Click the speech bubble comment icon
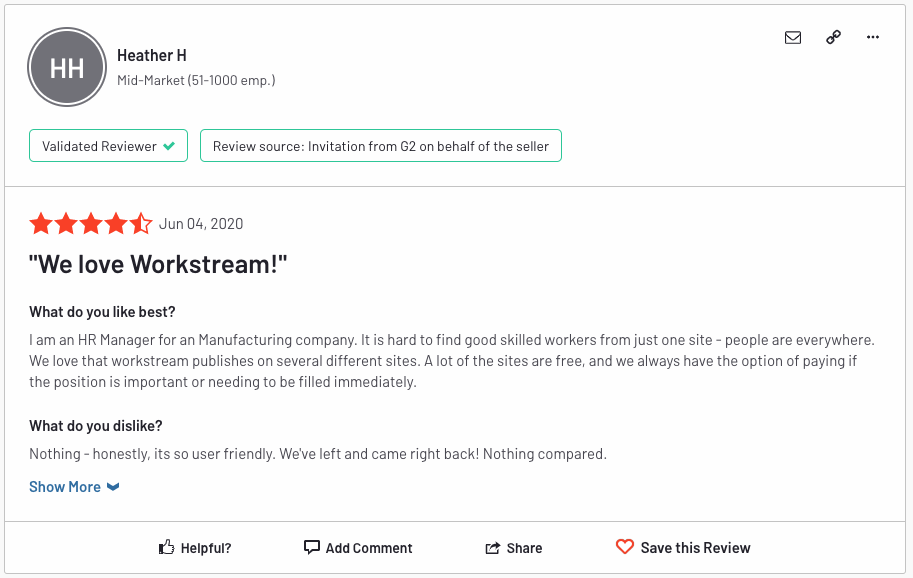 (312, 547)
